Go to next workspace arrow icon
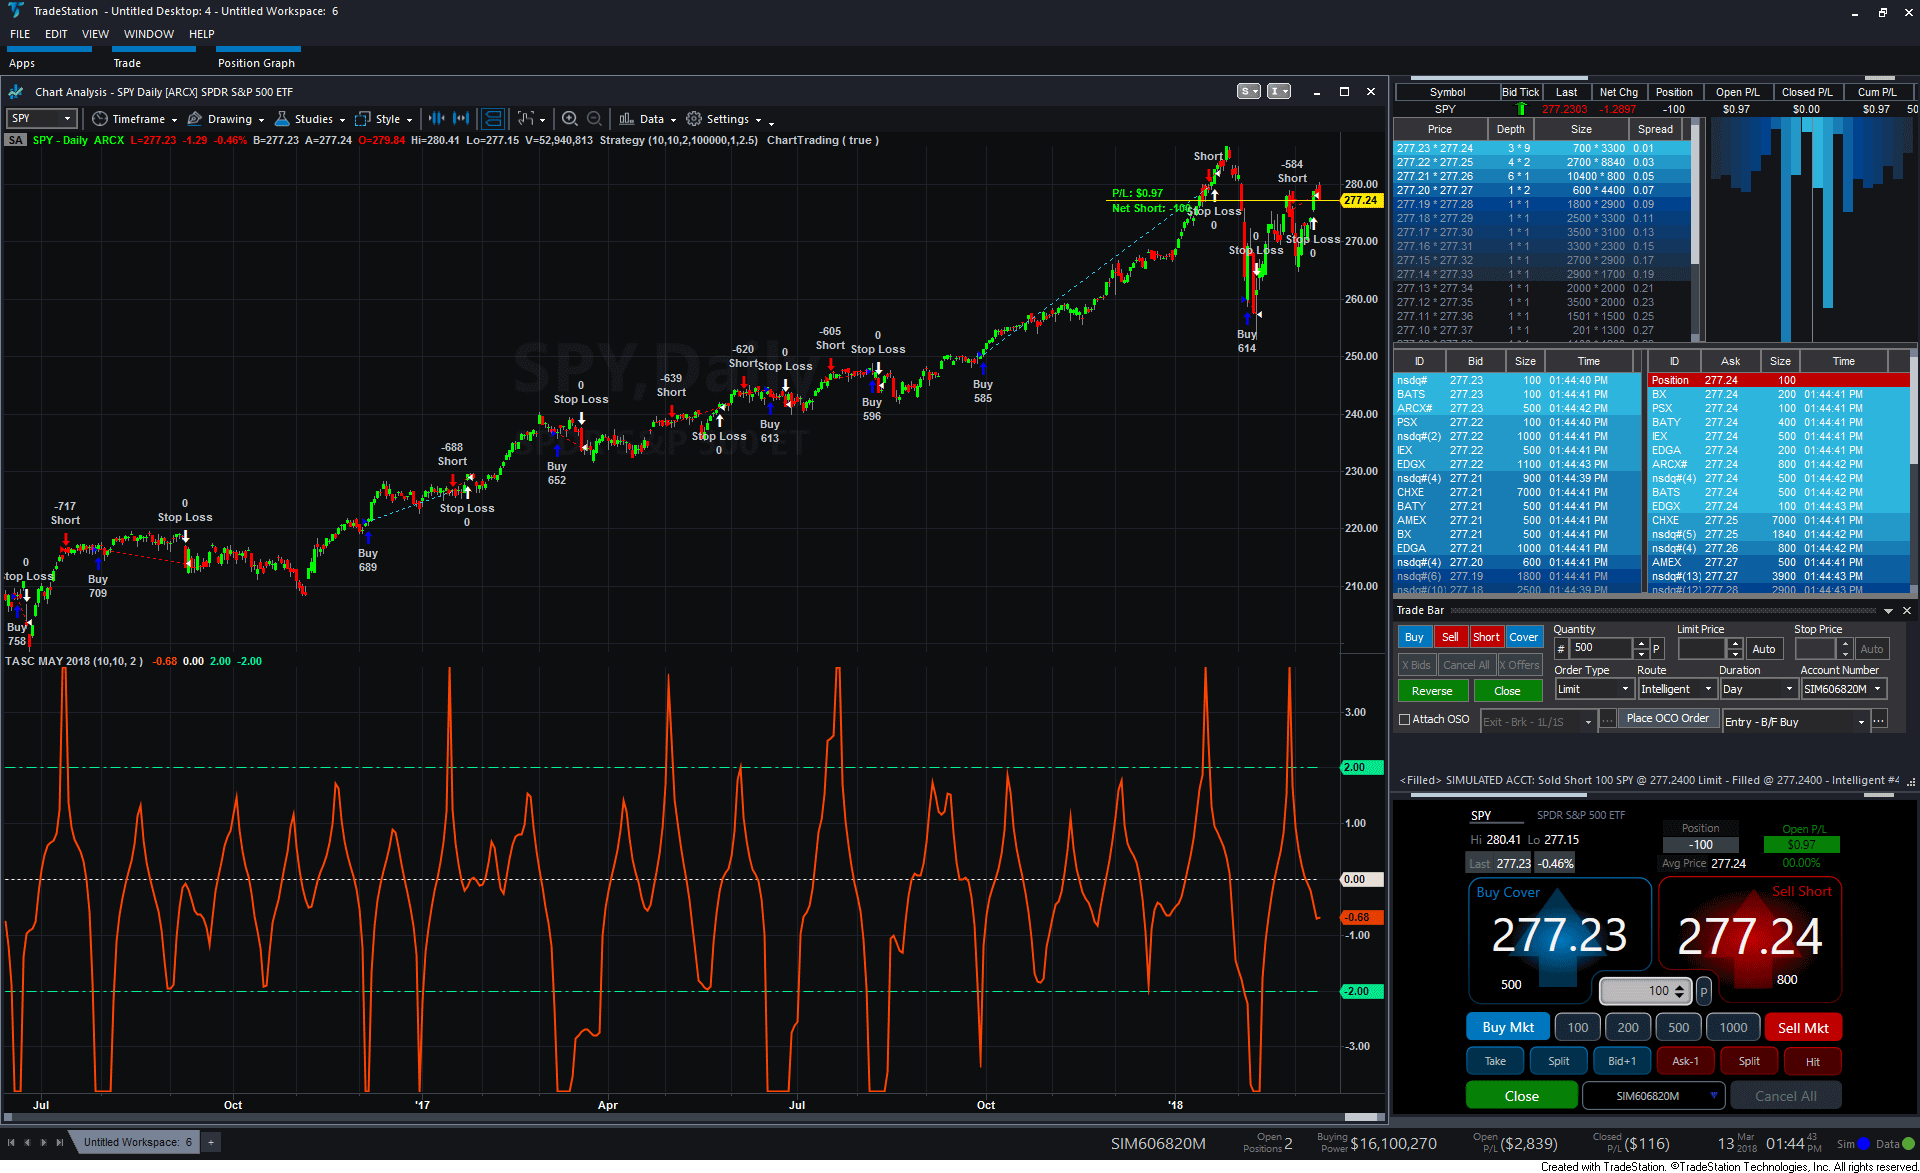The image size is (1920, 1173). [x=43, y=1142]
